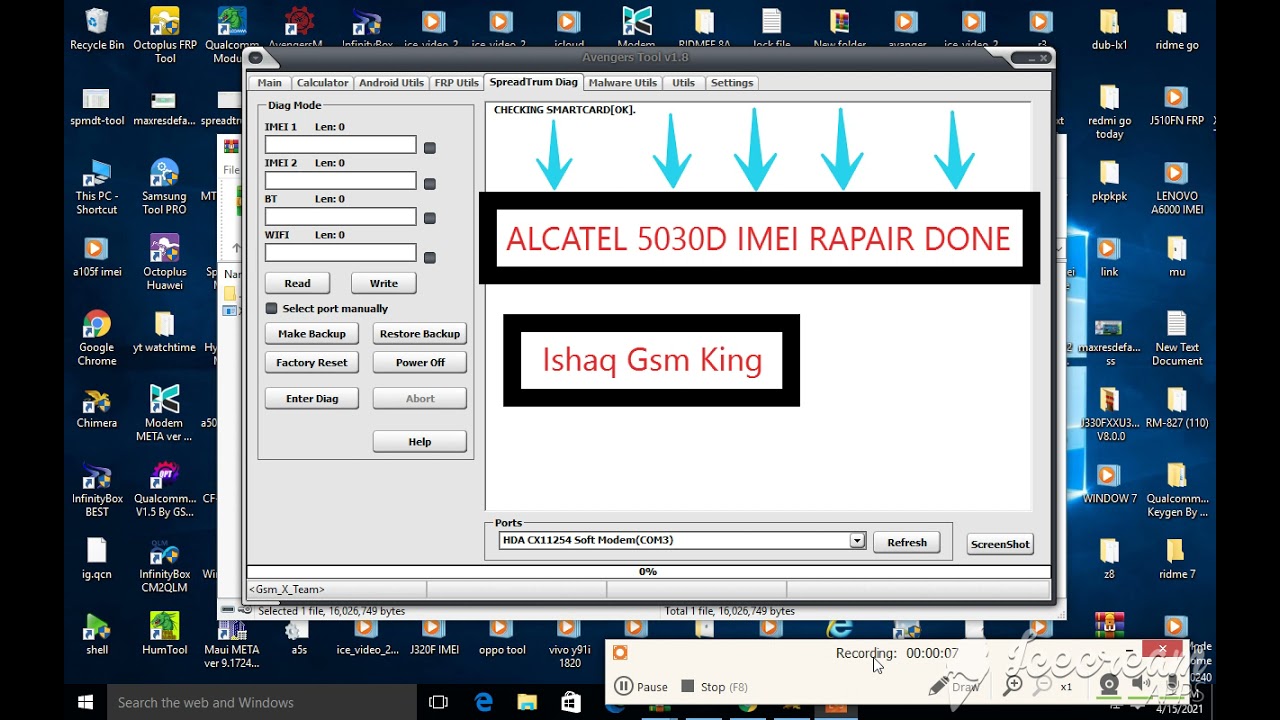Click the Read button
Image resolution: width=1280 pixels, height=720 pixels.
[298, 283]
